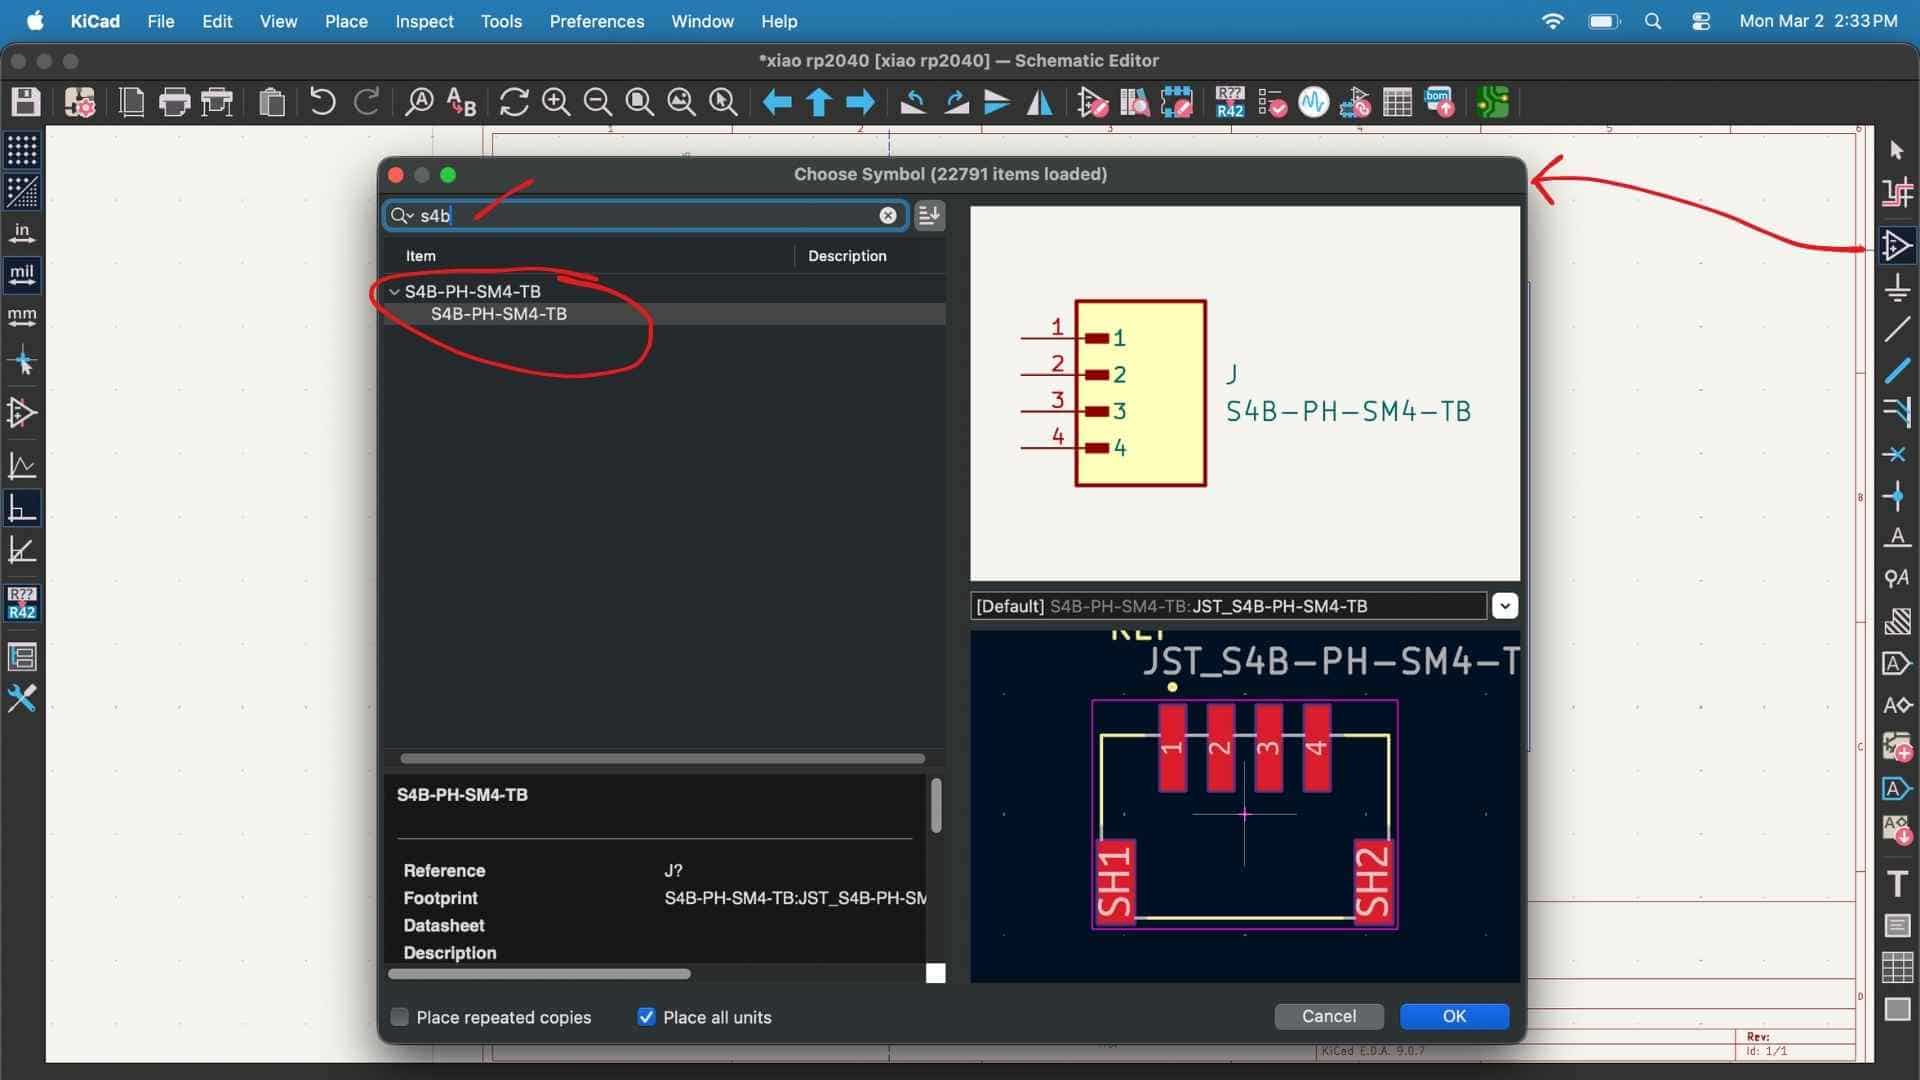Open the footprint selection dropdown
The image size is (1920, 1080).
pos(1504,606)
